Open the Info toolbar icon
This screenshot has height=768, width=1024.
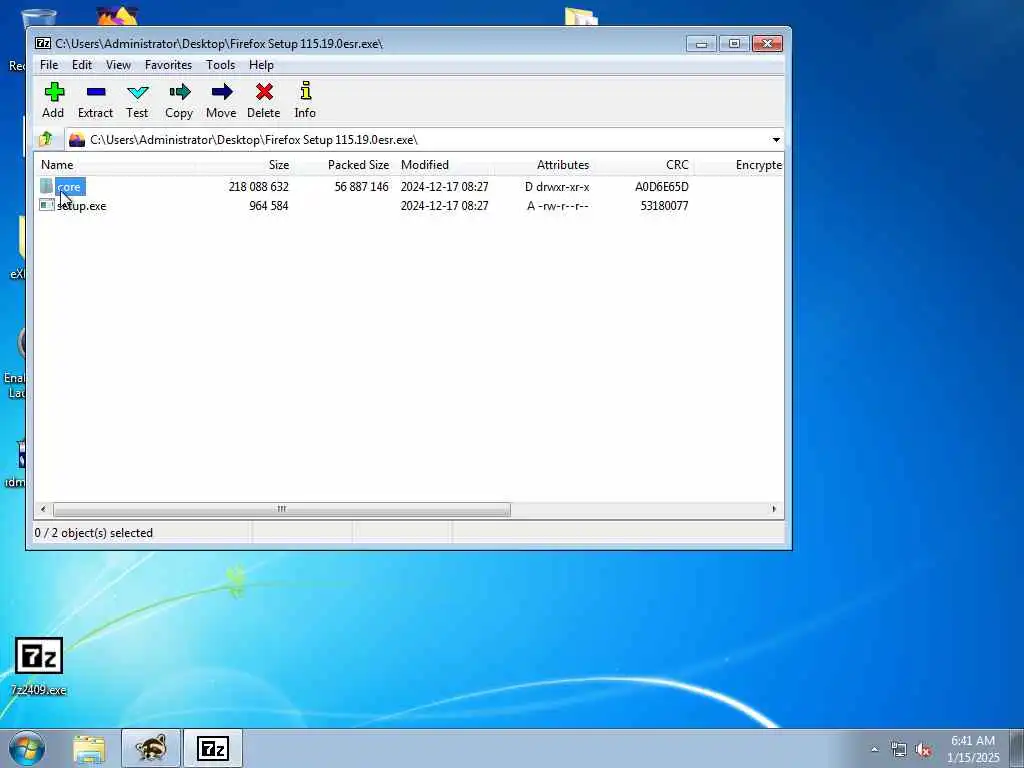305,91
